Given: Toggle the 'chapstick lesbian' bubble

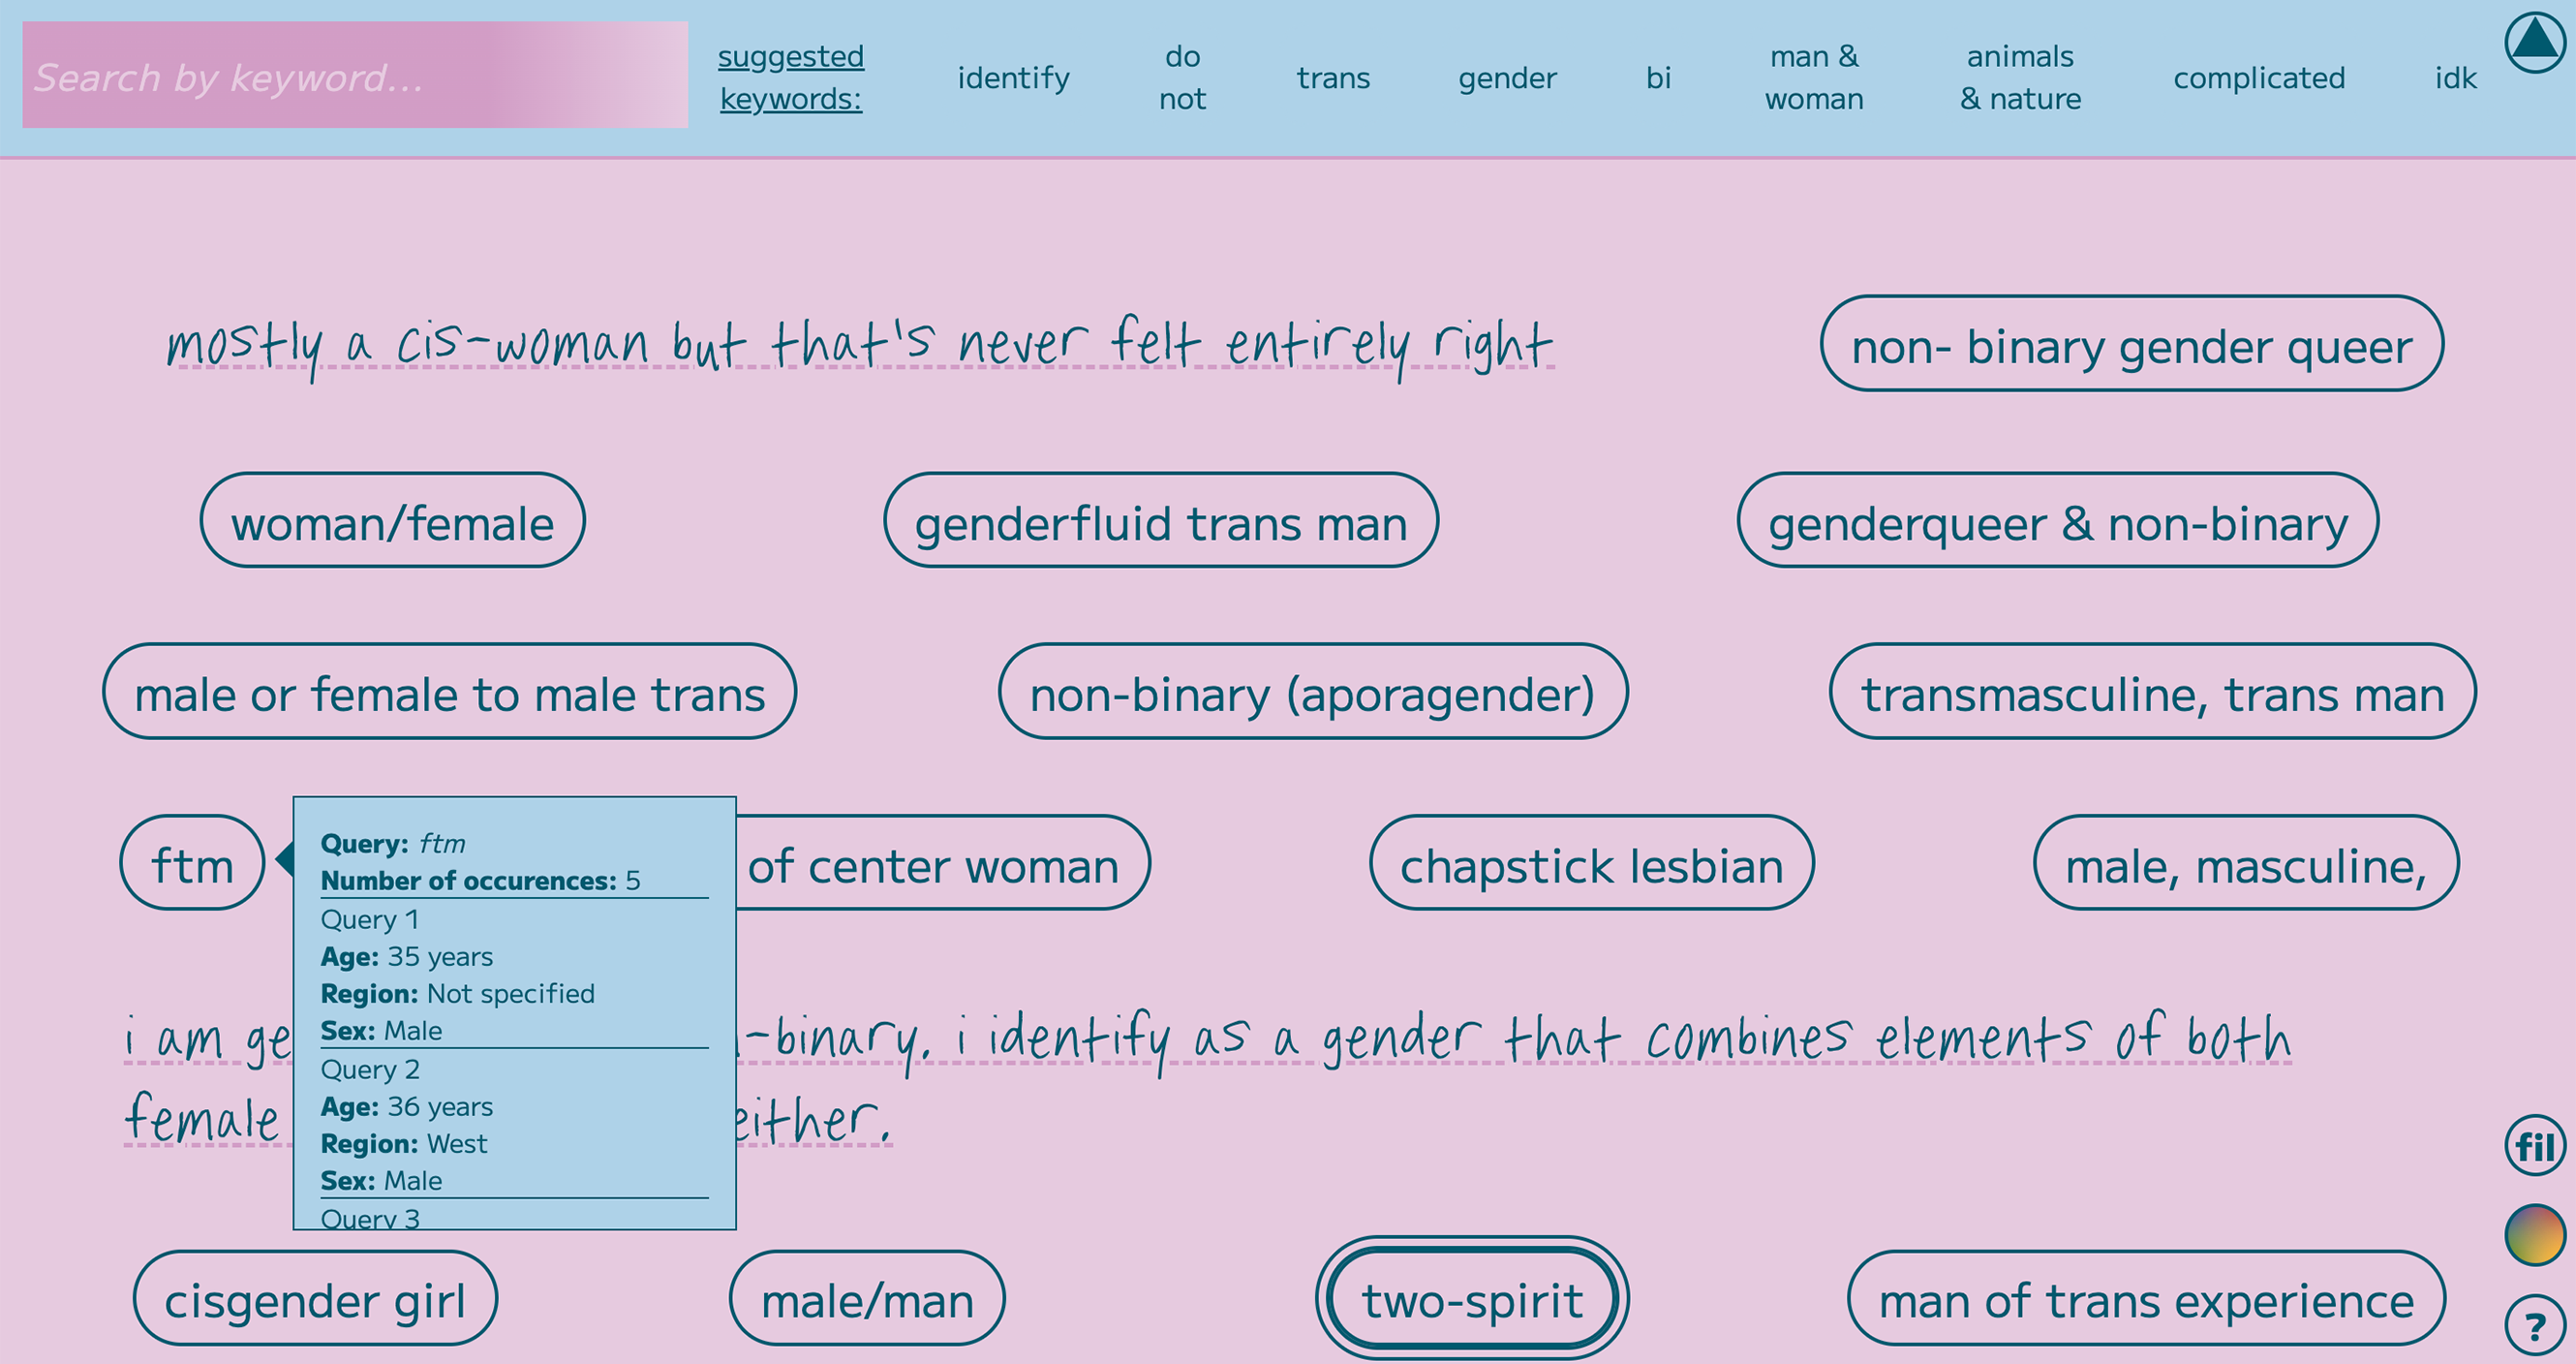Looking at the screenshot, I should click(x=1591, y=863).
